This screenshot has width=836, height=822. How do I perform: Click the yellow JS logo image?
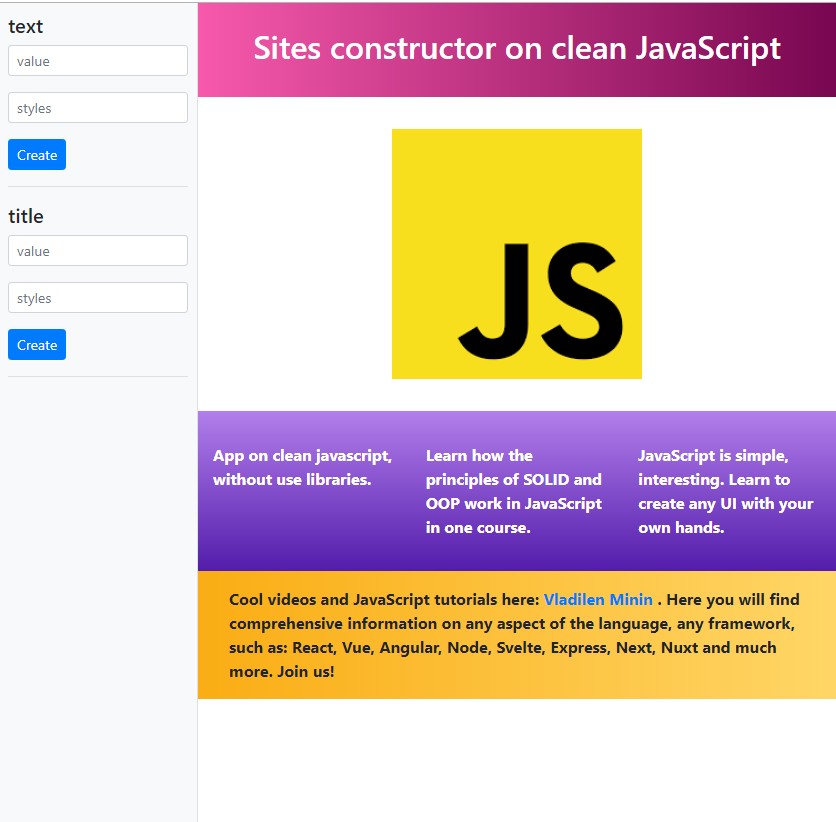(517, 254)
